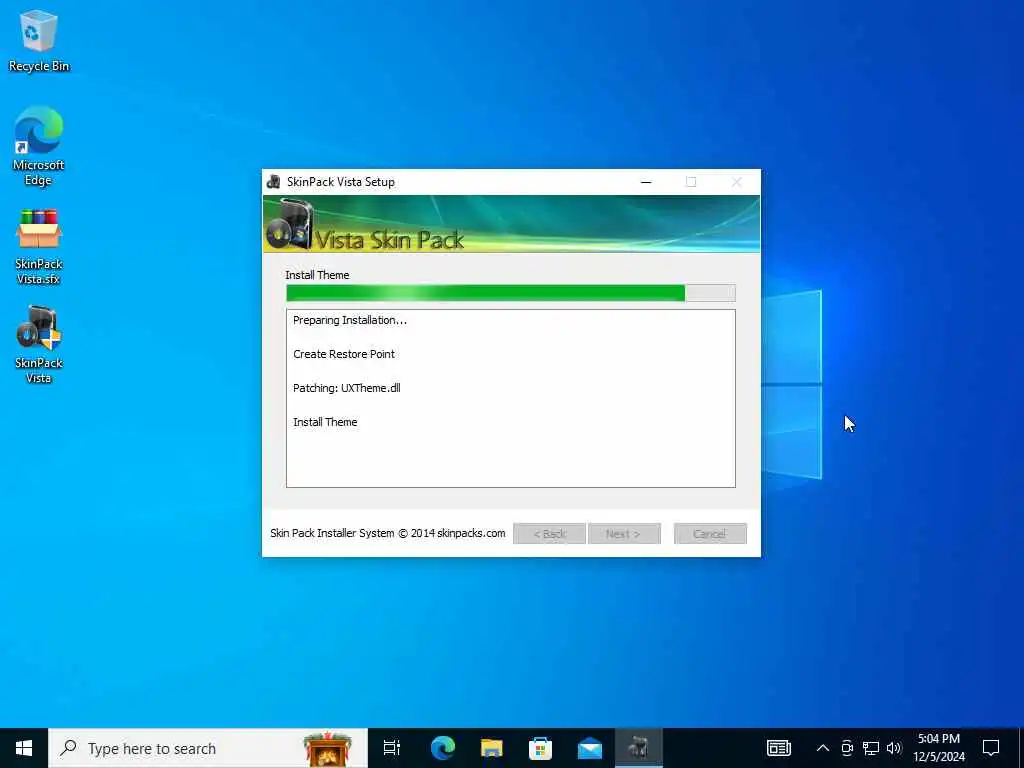Open Microsoft Store from the taskbar
1024x768 pixels.
(540, 748)
